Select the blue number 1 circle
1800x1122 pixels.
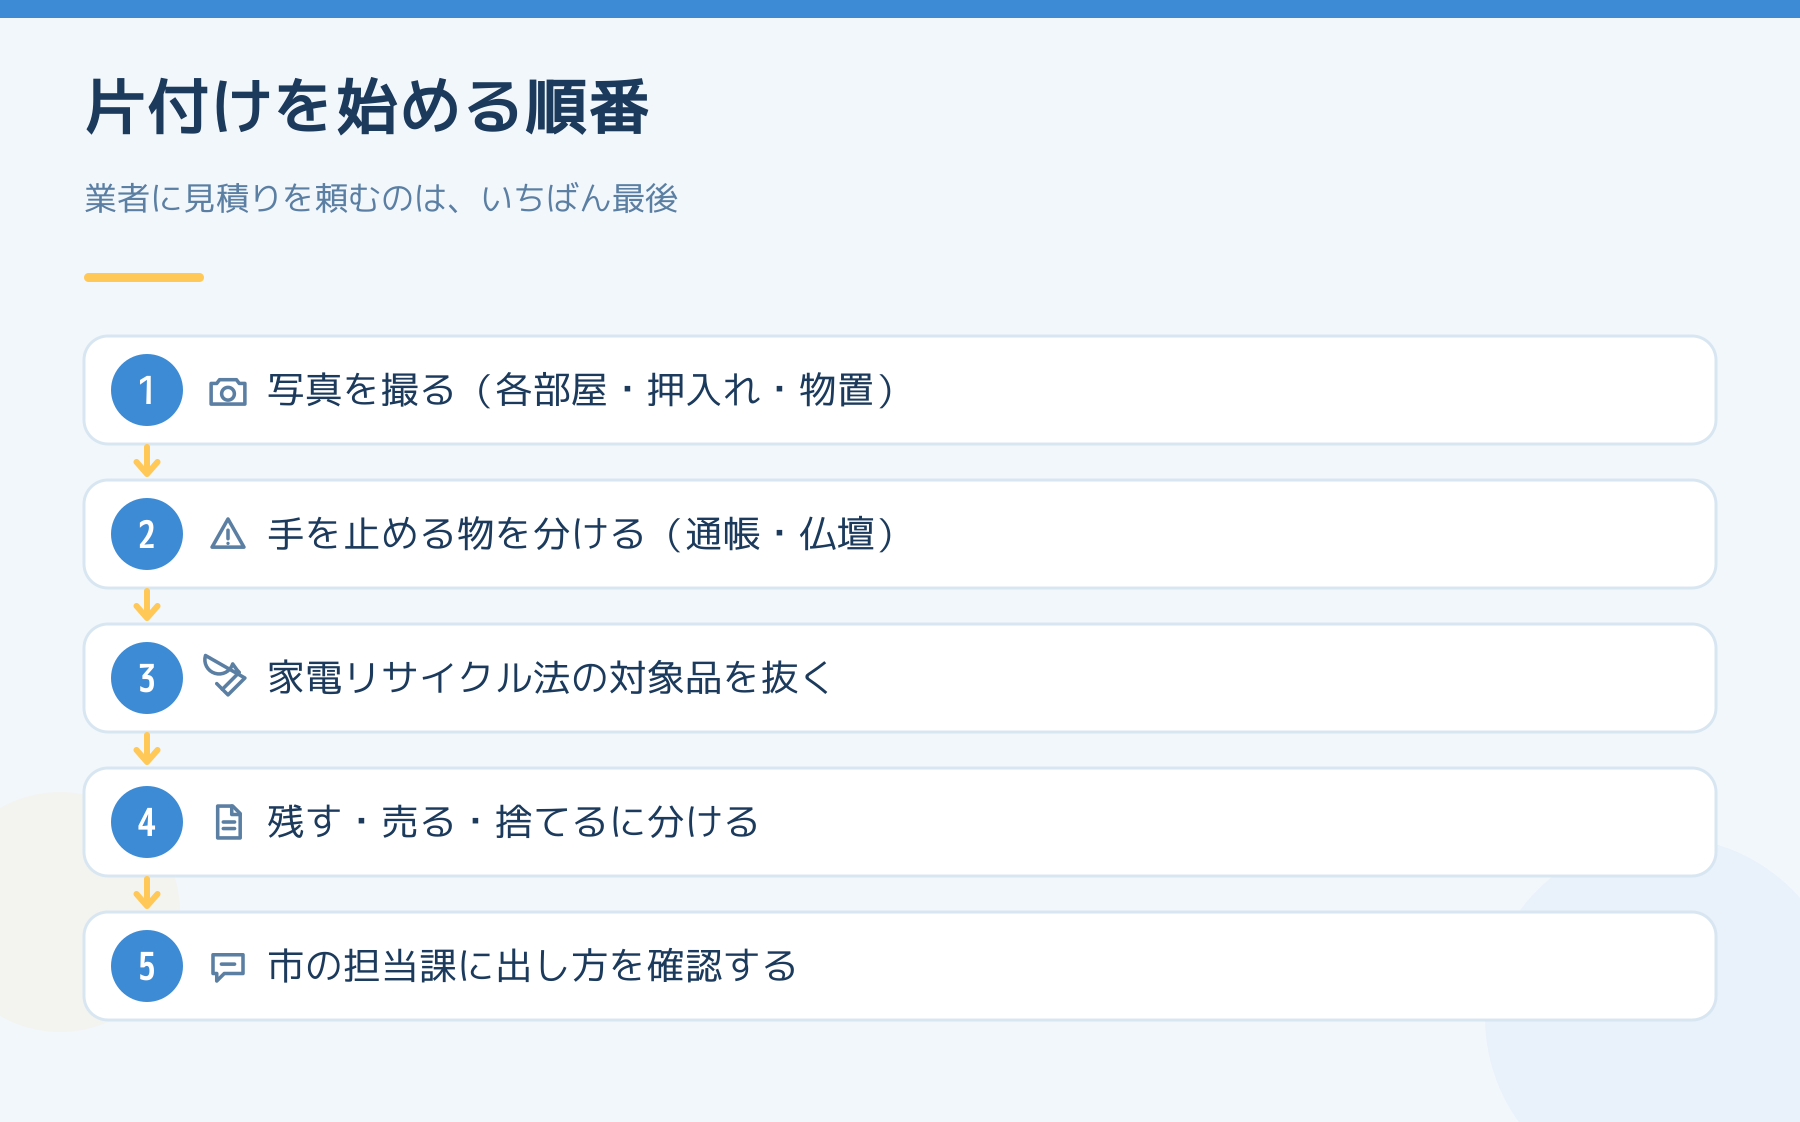pyautogui.click(x=147, y=390)
